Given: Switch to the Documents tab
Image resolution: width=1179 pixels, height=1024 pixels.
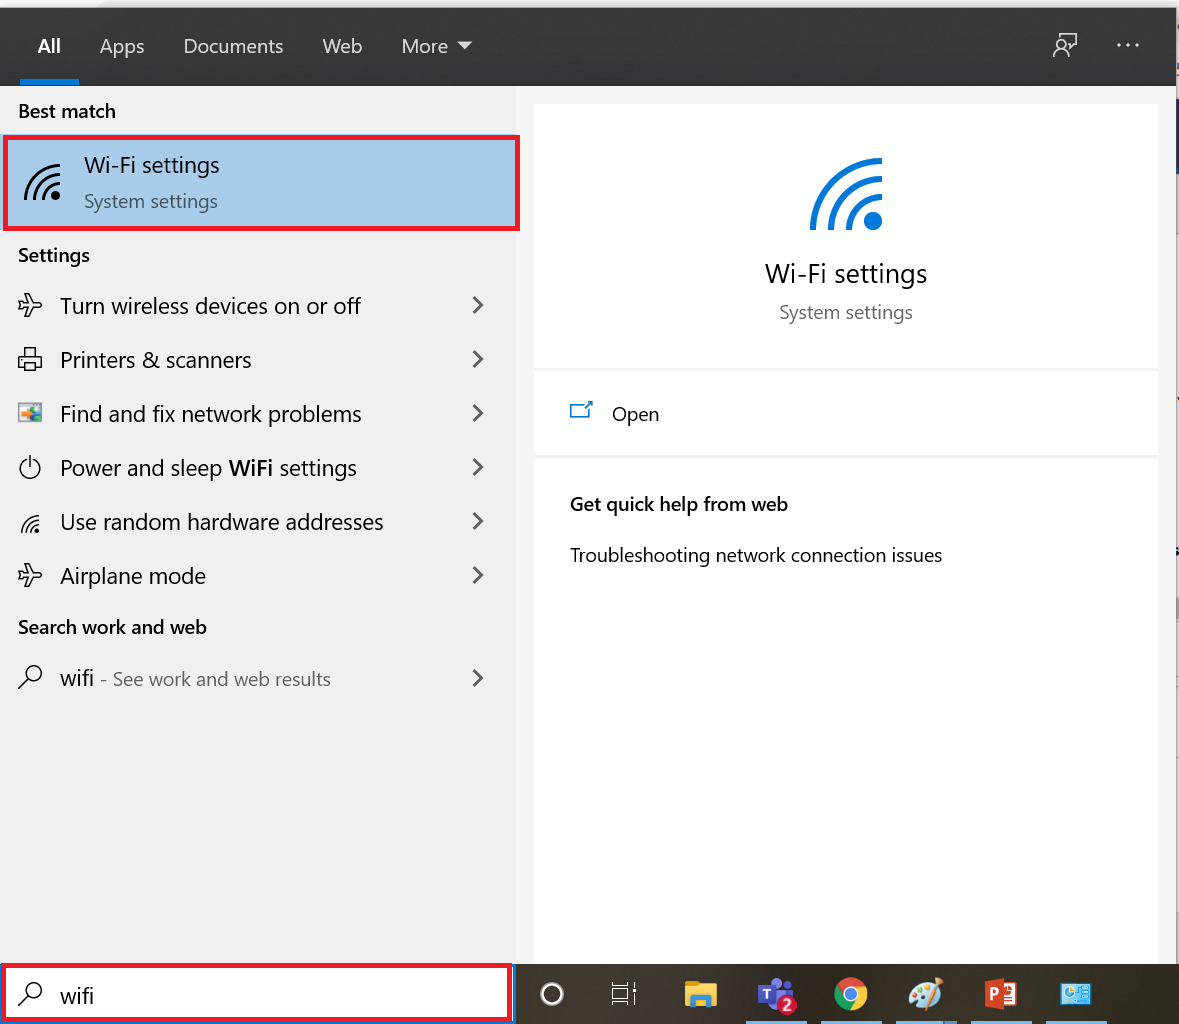Looking at the screenshot, I should tap(233, 46).
